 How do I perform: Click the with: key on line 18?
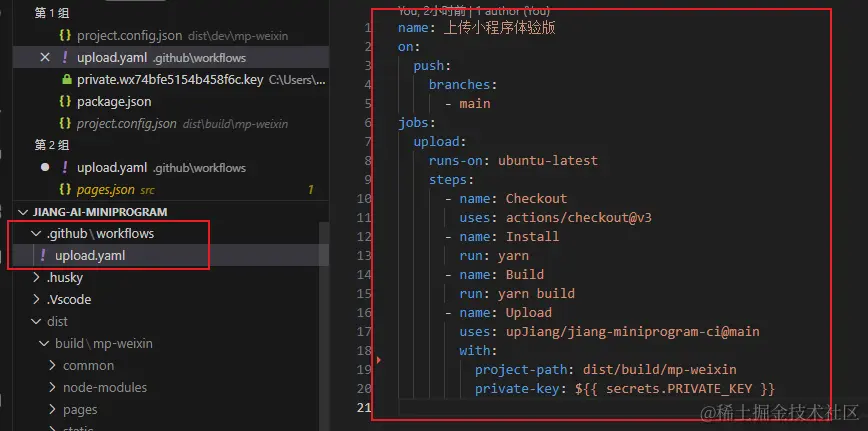click(478, 351)
